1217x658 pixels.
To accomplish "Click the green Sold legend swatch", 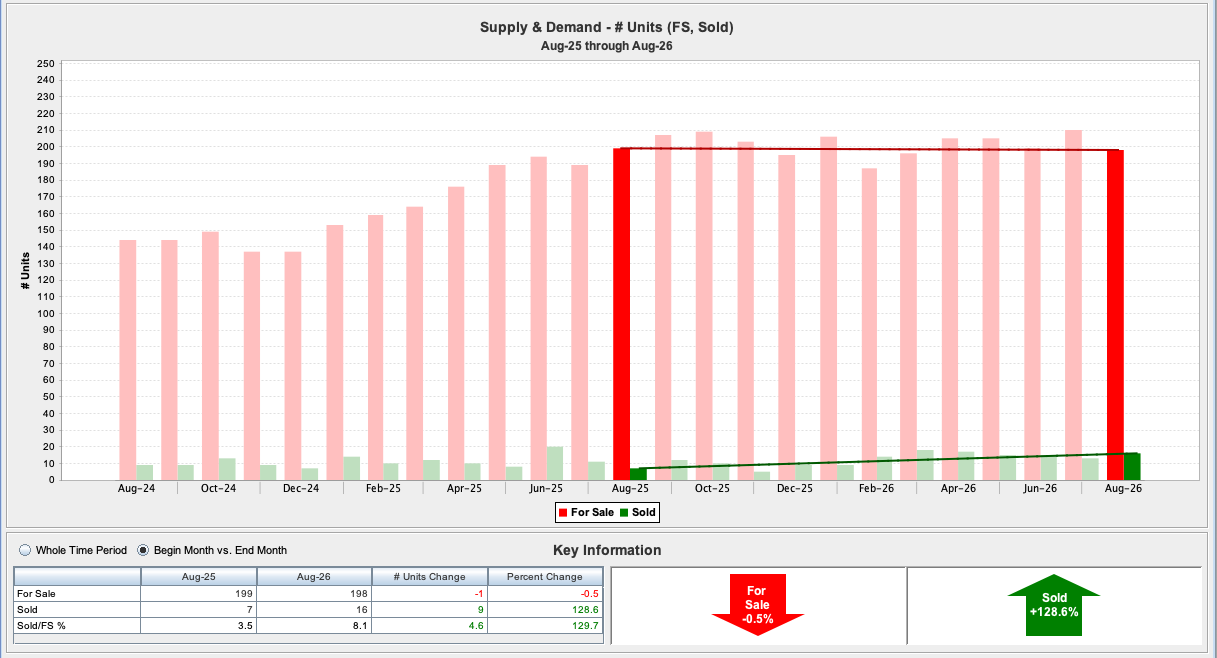I will click(623, 513).
